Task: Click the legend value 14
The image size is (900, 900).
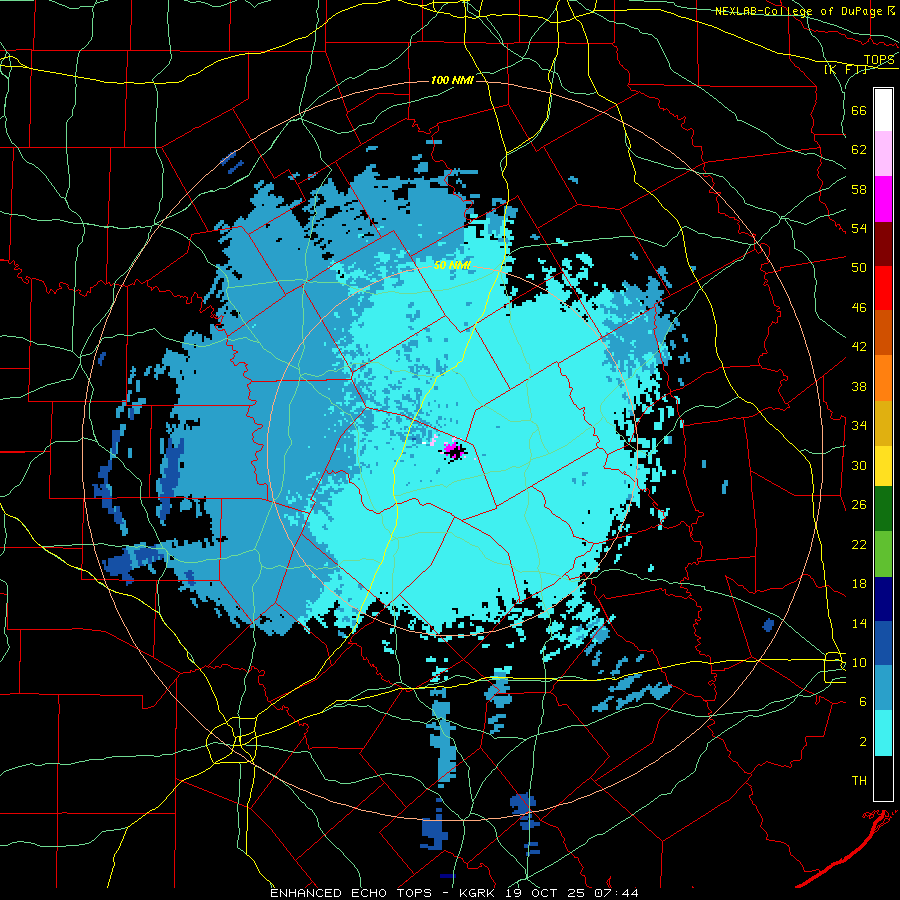Action: pyautogui.click(x=859, y=623)
